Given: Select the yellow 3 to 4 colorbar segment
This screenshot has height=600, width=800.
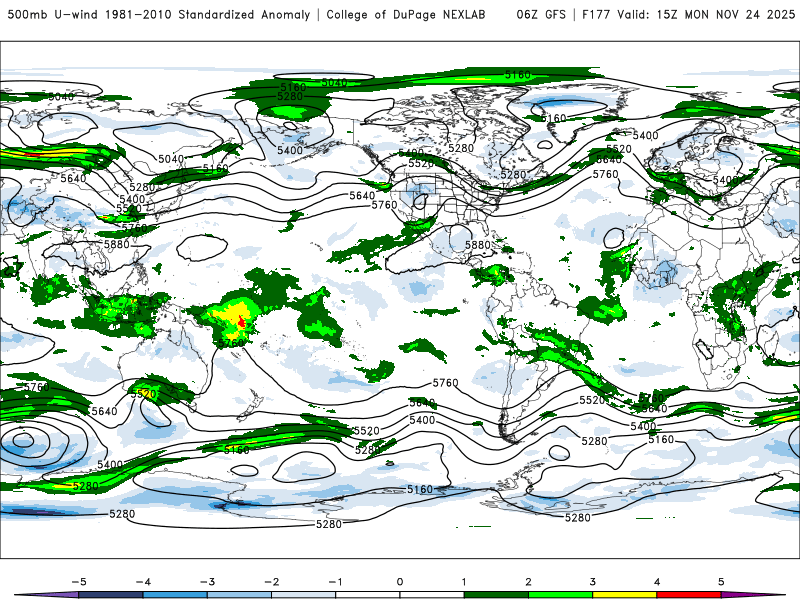Looking at the screenshot, I should pos(625,595).
